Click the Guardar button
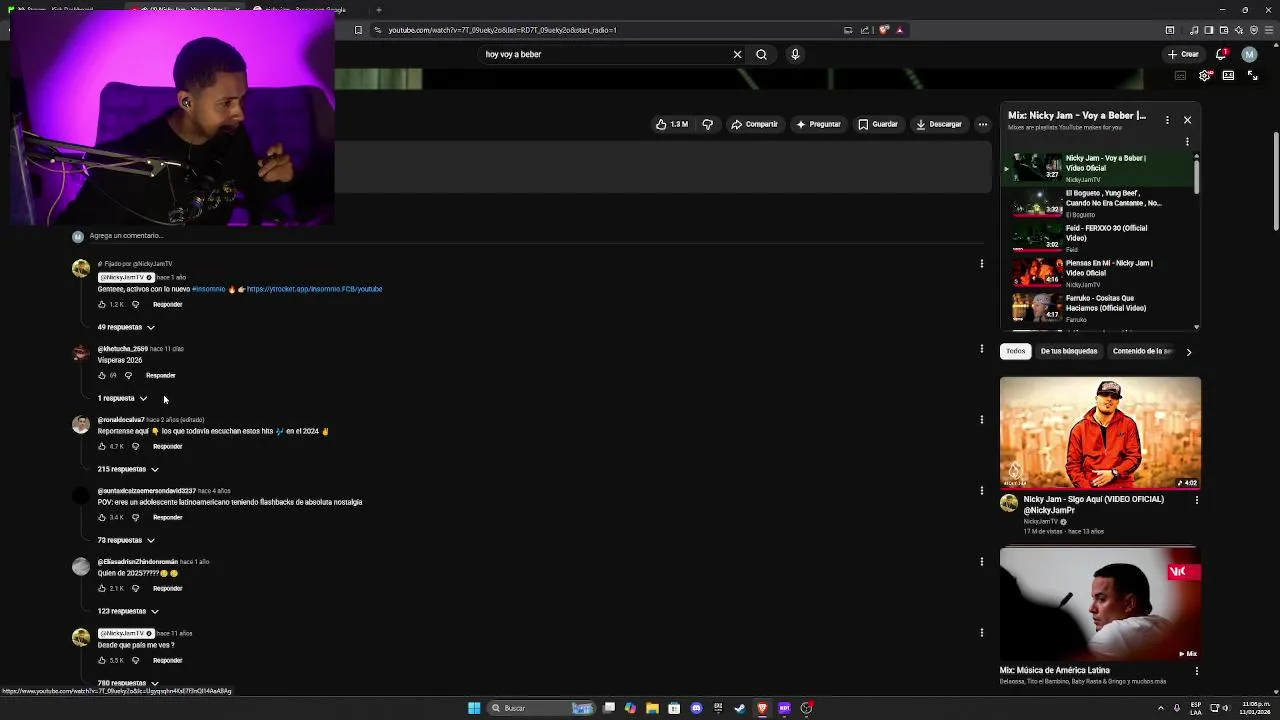The height and width of the screenshot is (720, 1280). (x=878, y=124)
